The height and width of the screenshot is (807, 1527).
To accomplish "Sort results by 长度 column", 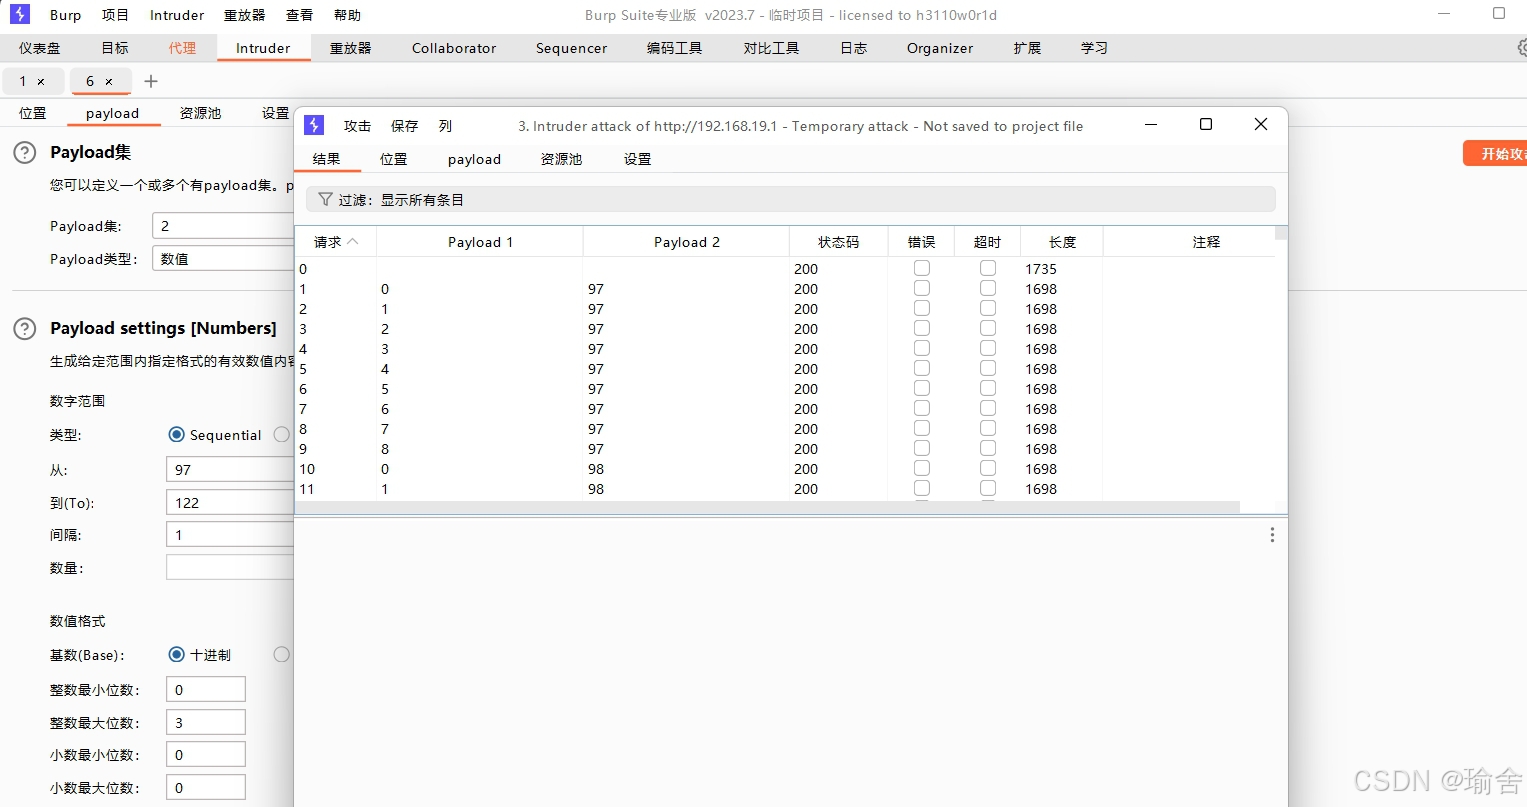I will (1062, 242).
